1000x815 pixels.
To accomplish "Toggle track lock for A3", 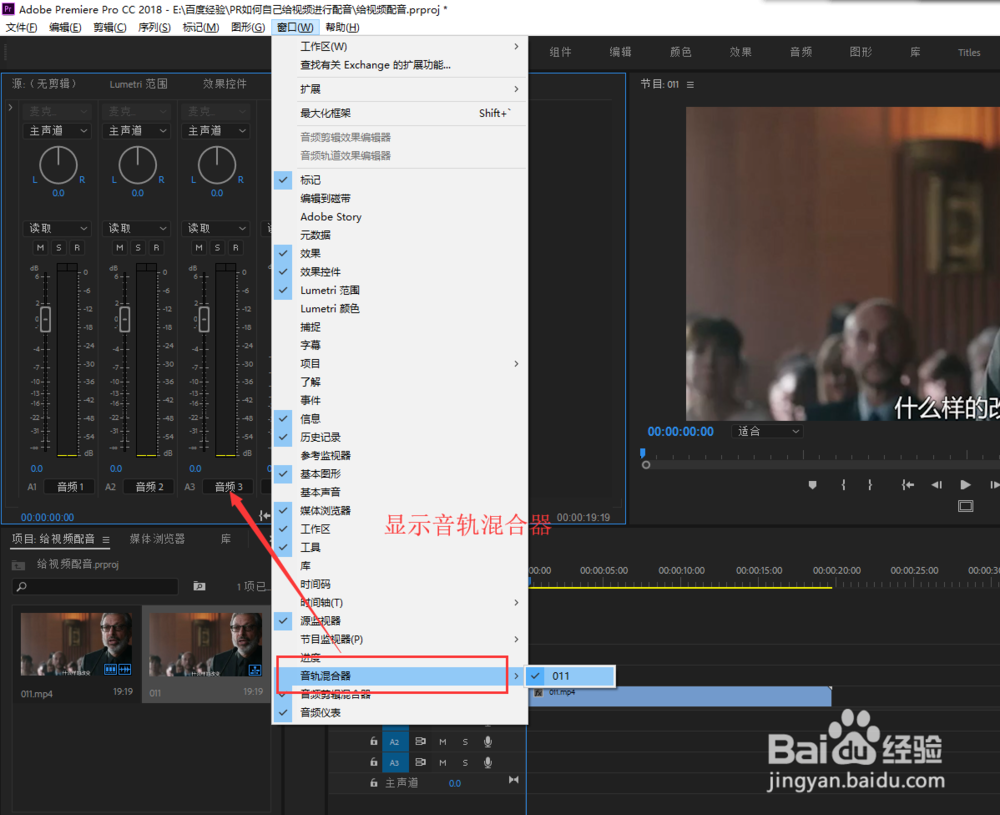I will (374, 762).
